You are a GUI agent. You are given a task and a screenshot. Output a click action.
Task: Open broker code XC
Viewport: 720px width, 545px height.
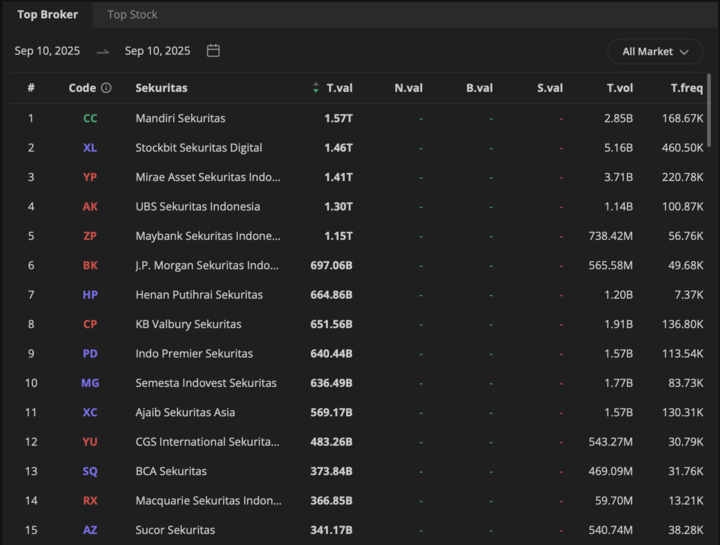click(x=90, y=412)
